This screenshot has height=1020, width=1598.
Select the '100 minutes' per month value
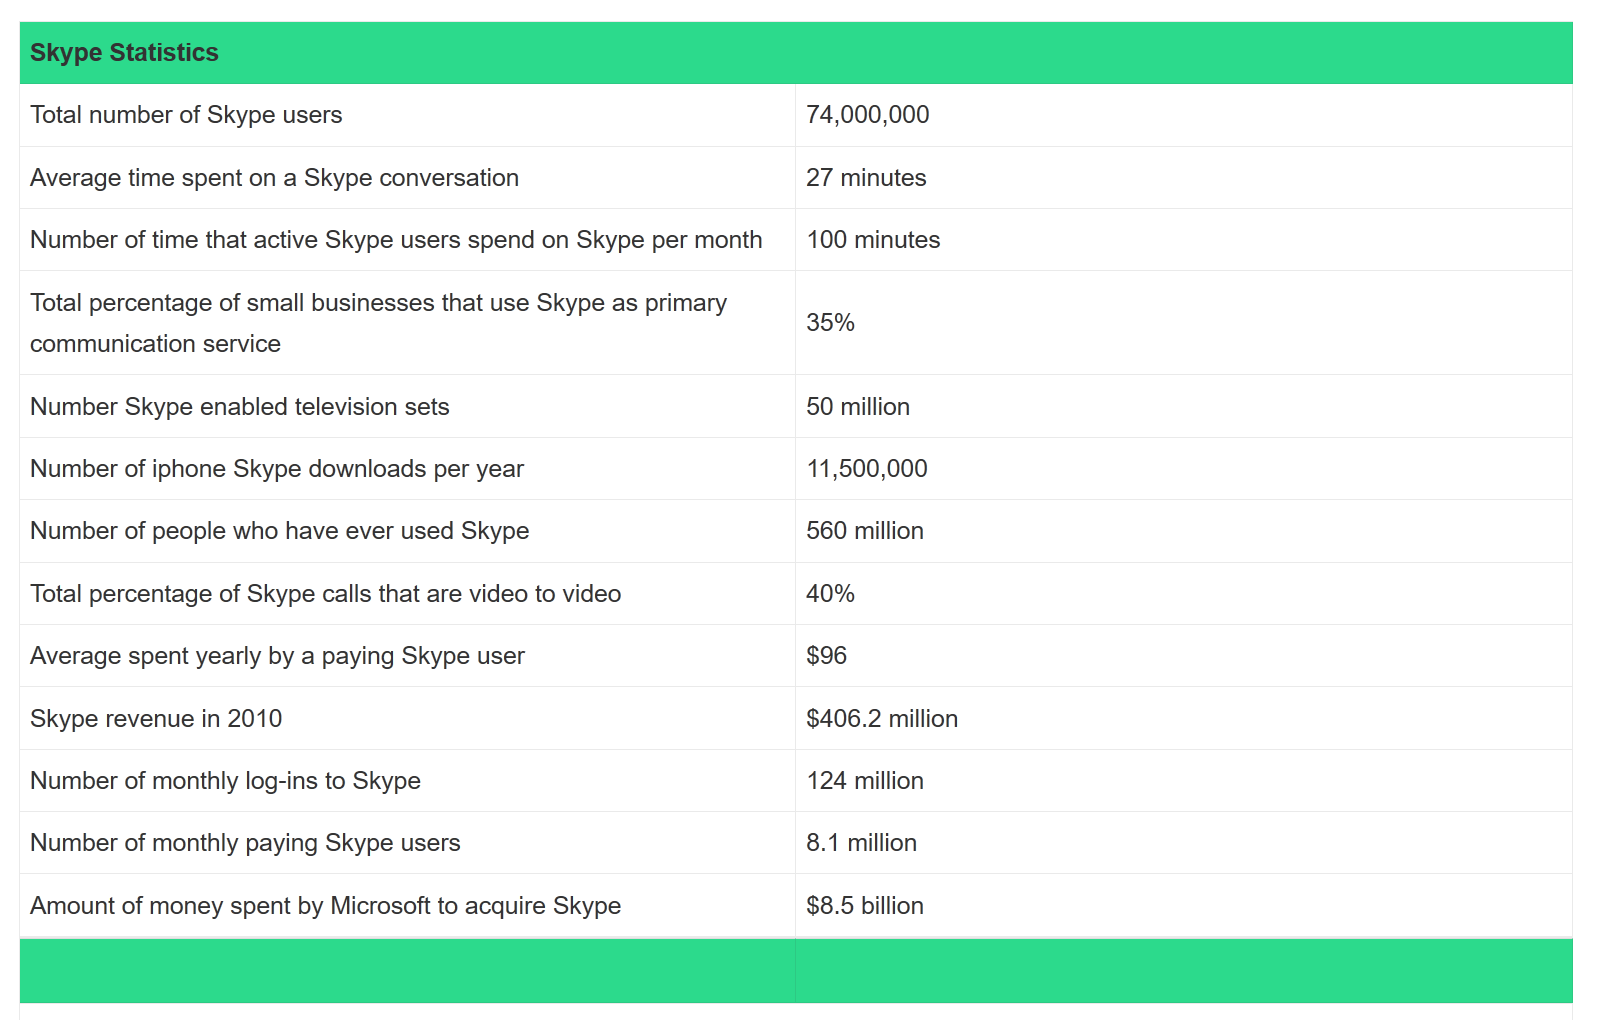click(873, 240)
